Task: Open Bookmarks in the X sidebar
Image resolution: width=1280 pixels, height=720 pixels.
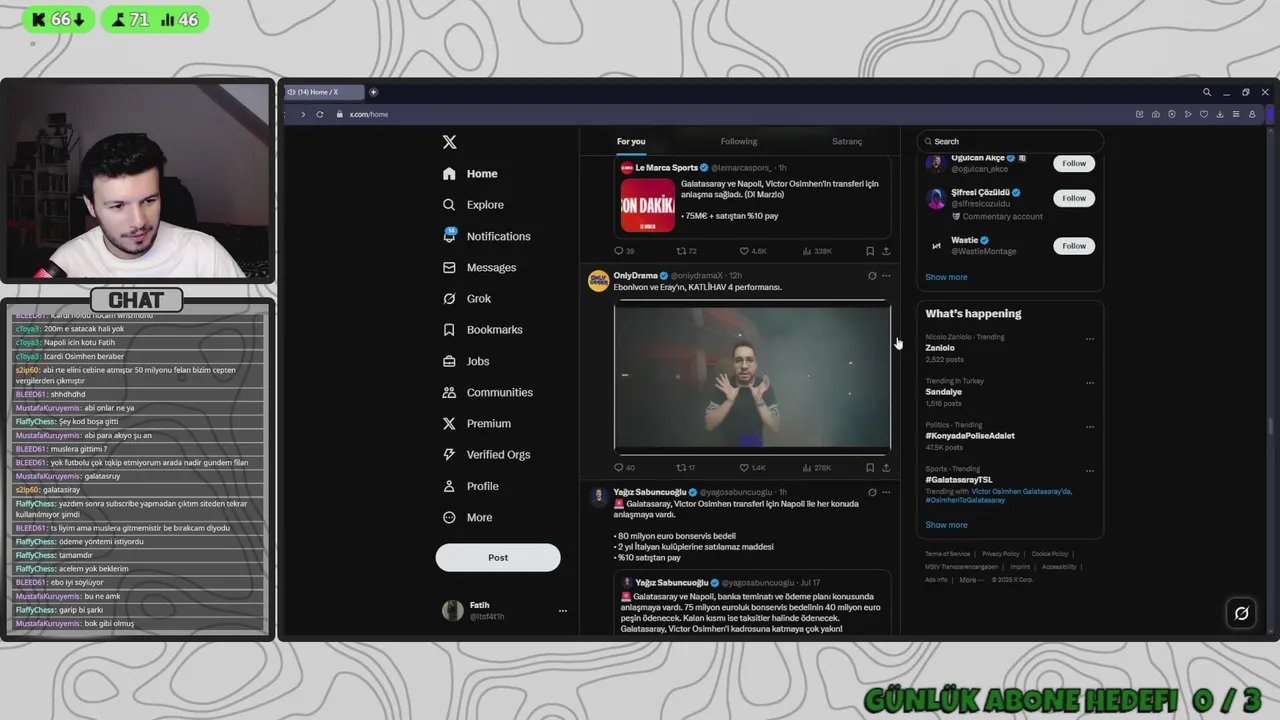Action: (x=482, y=329)
